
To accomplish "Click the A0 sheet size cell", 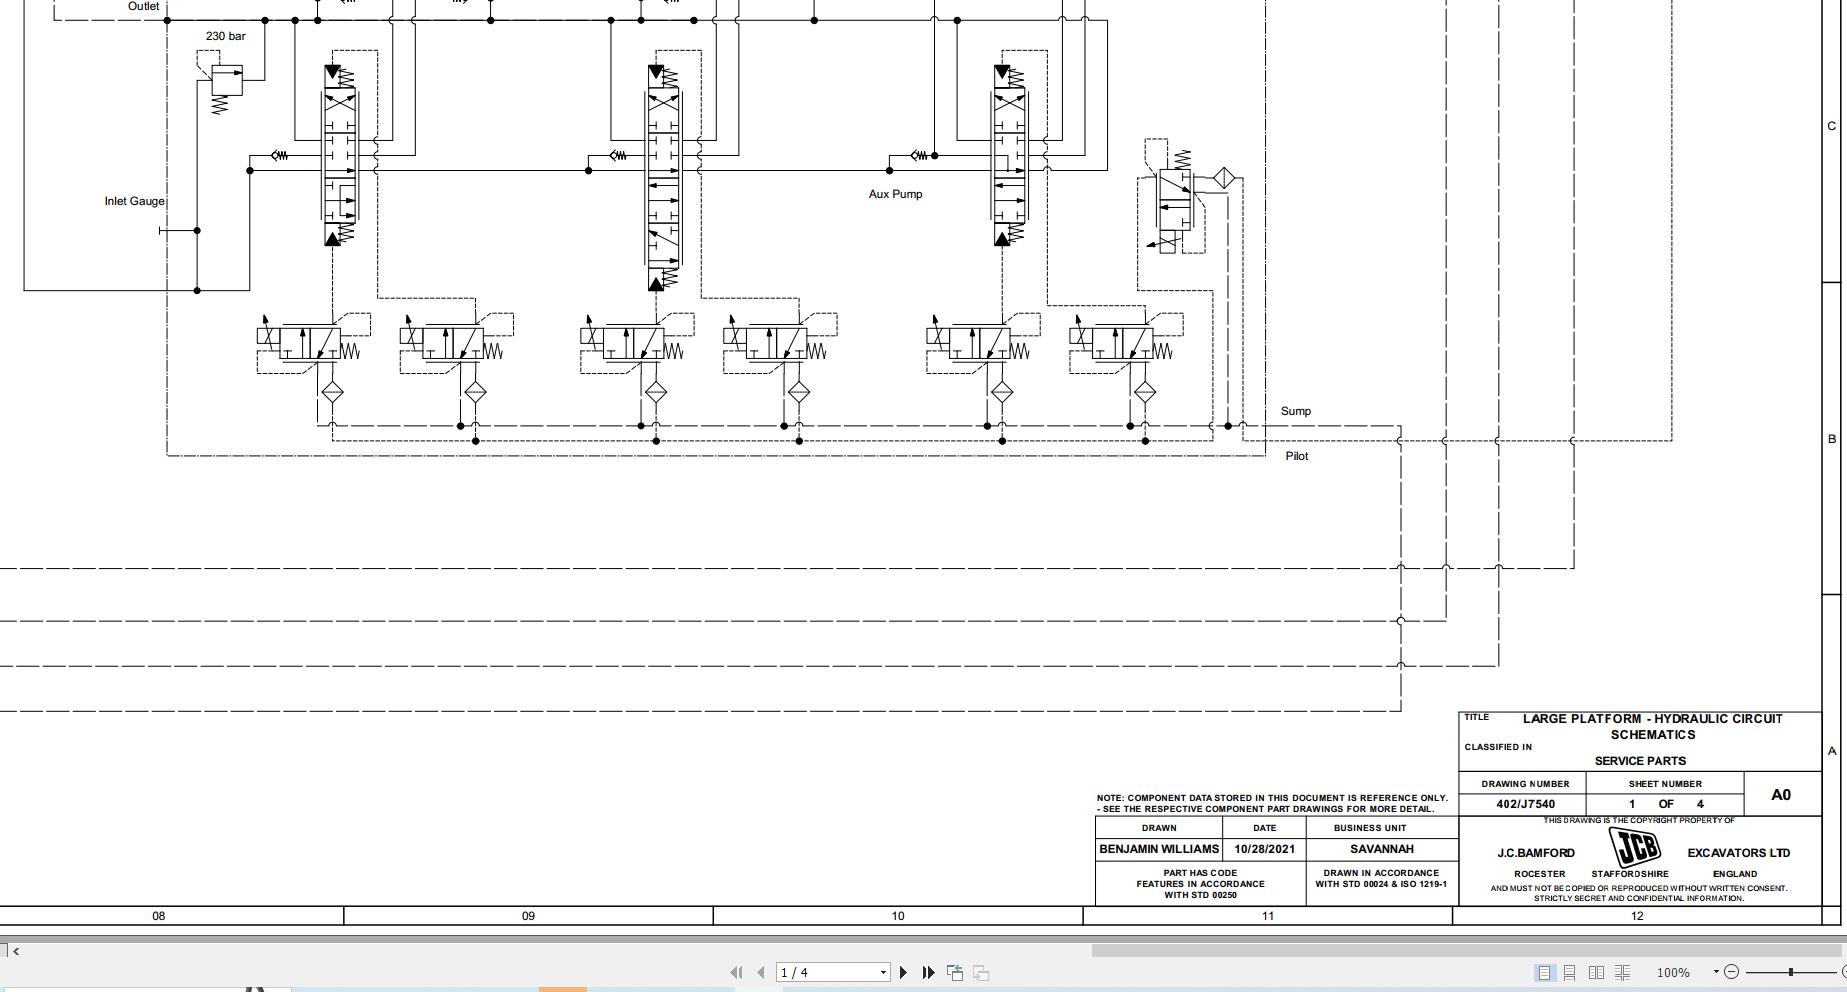I will 1781,795.
